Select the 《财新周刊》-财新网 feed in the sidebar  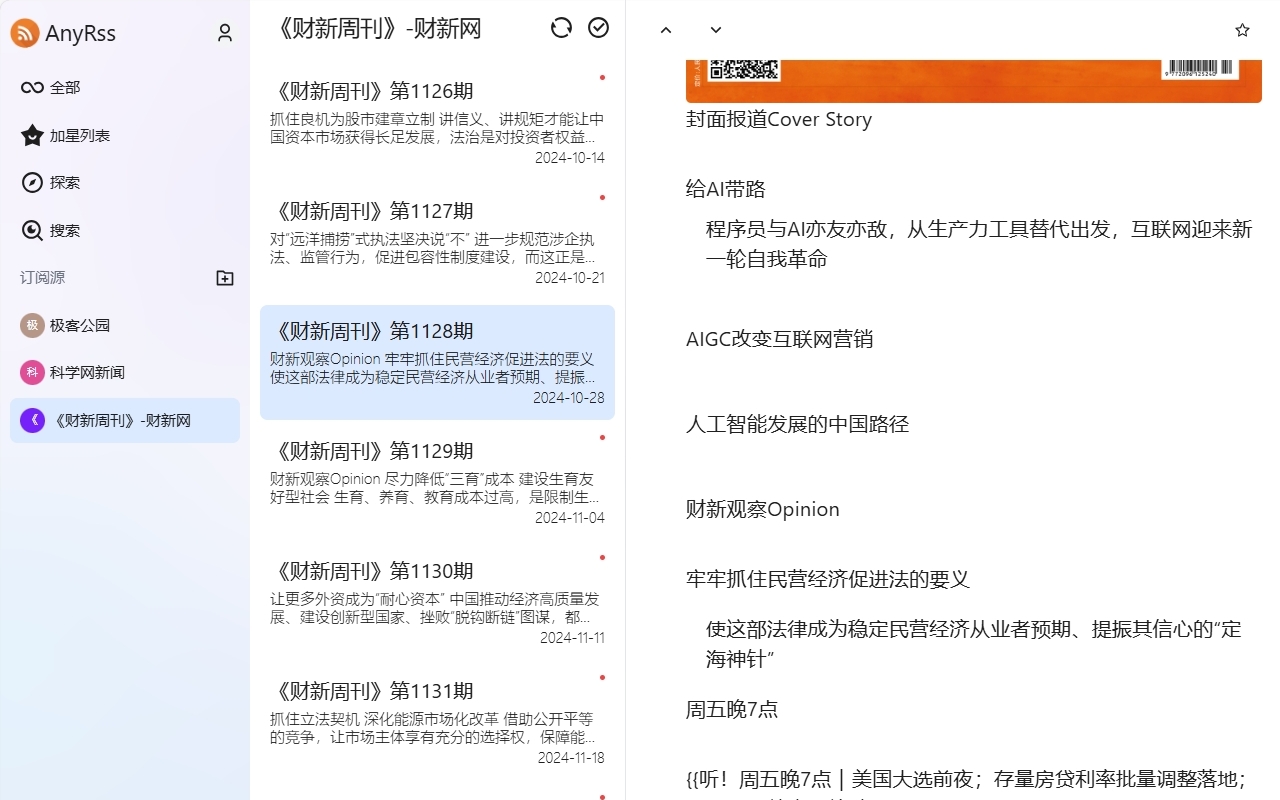pyautogui.click(x=125, y=421)
